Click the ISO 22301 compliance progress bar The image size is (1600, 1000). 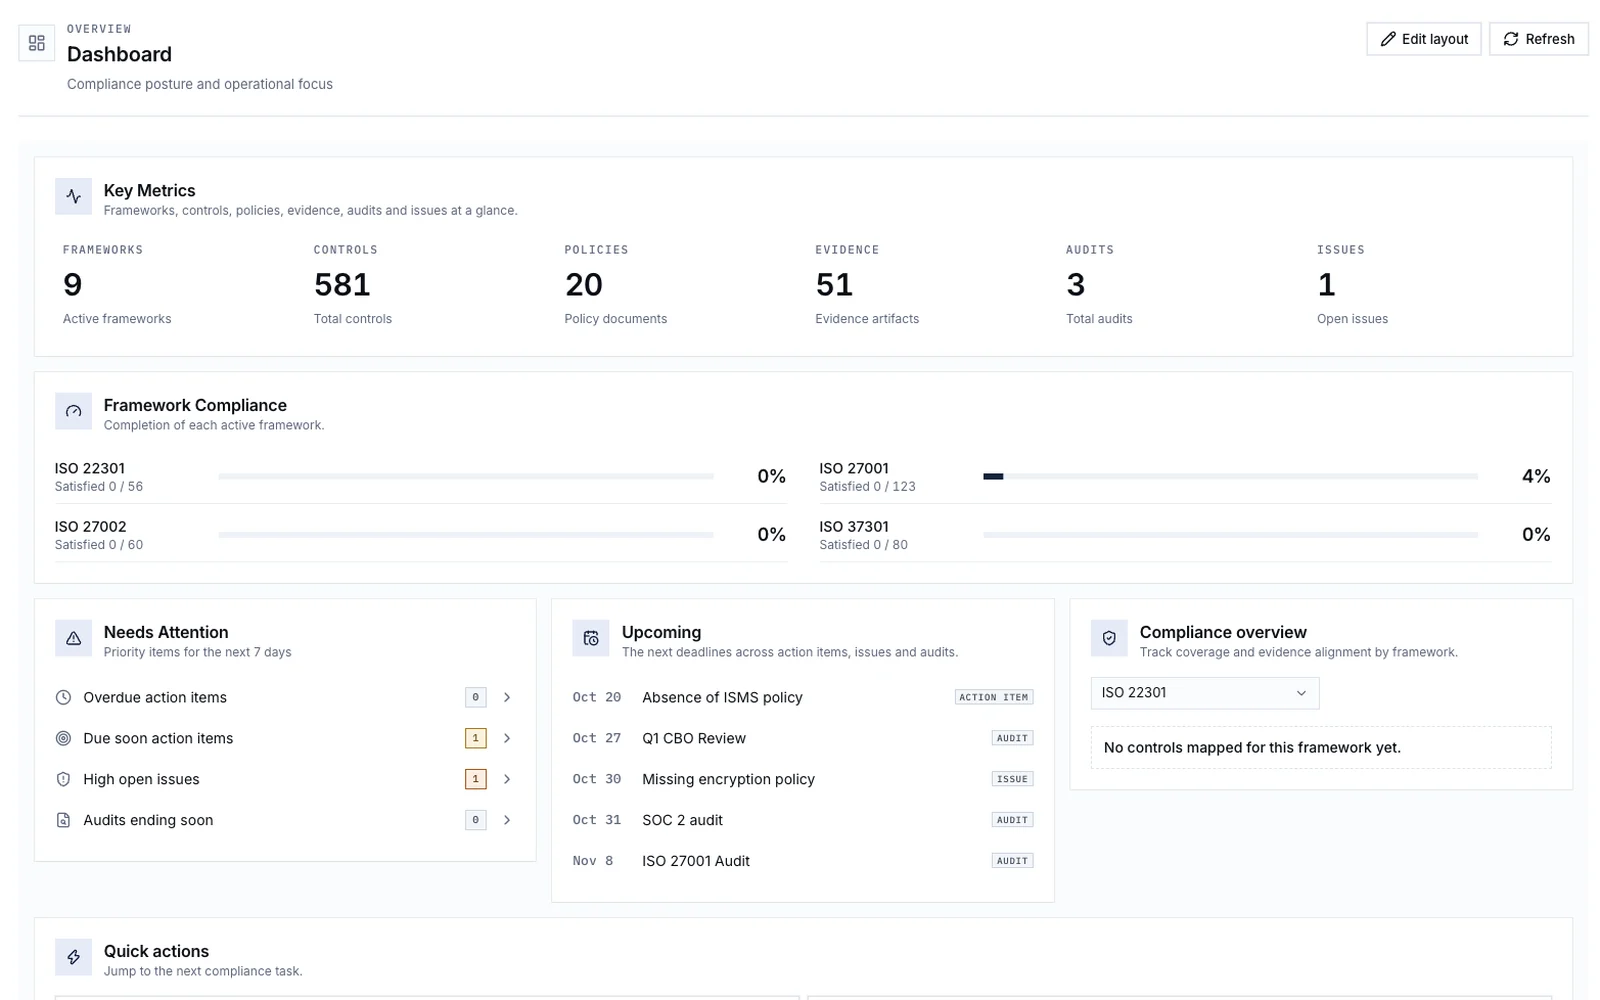point(466,477)
